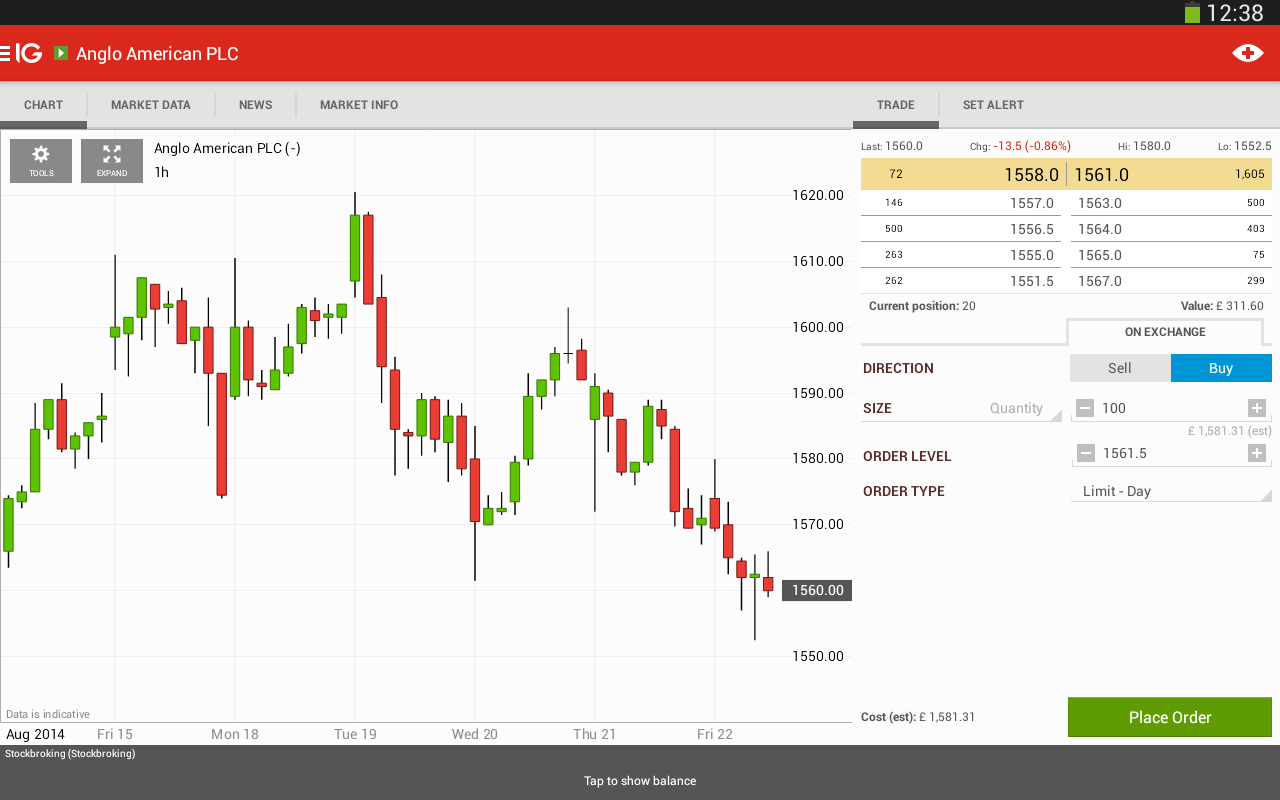The width and height of the screenshot is (1280, 800).
Task: Decrease size with the minus button
Action: coord(1085,408)
